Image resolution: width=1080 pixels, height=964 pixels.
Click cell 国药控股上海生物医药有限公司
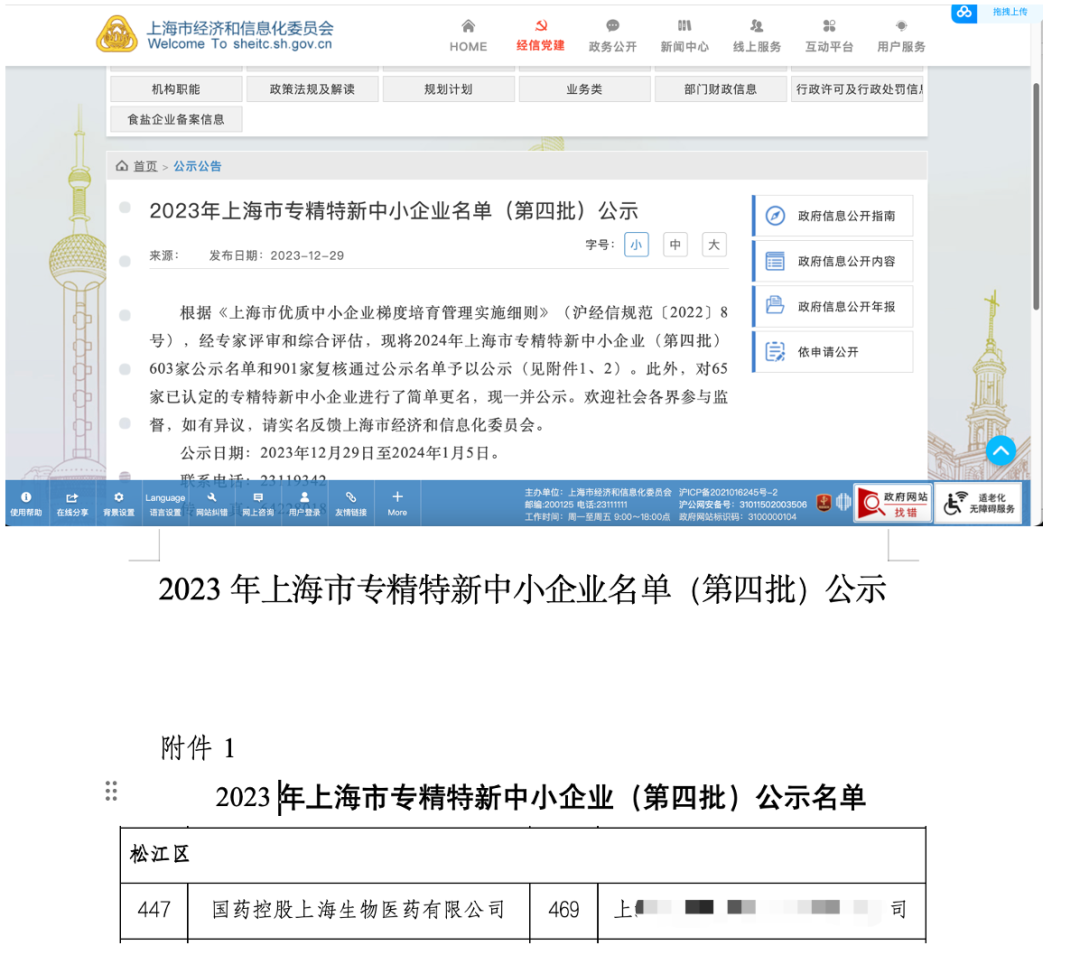click(358, 910)
